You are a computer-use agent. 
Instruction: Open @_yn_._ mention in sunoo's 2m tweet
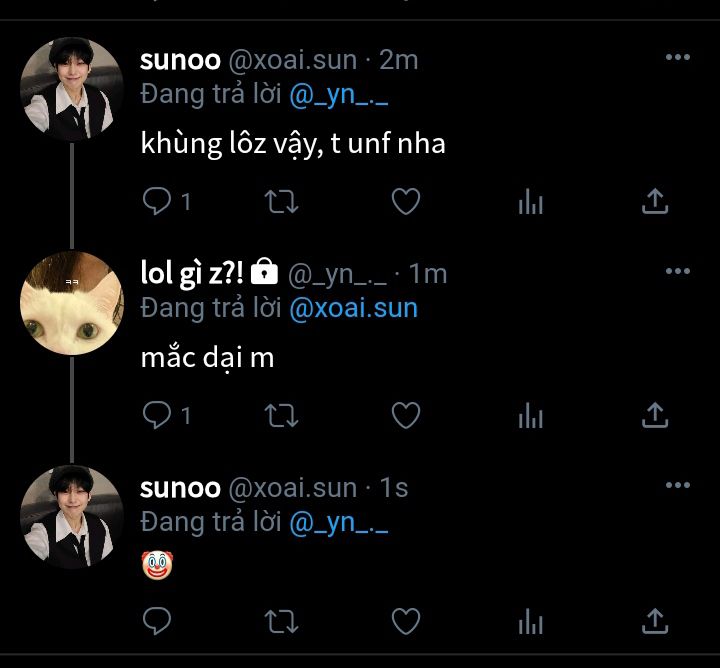pos(339,95)
